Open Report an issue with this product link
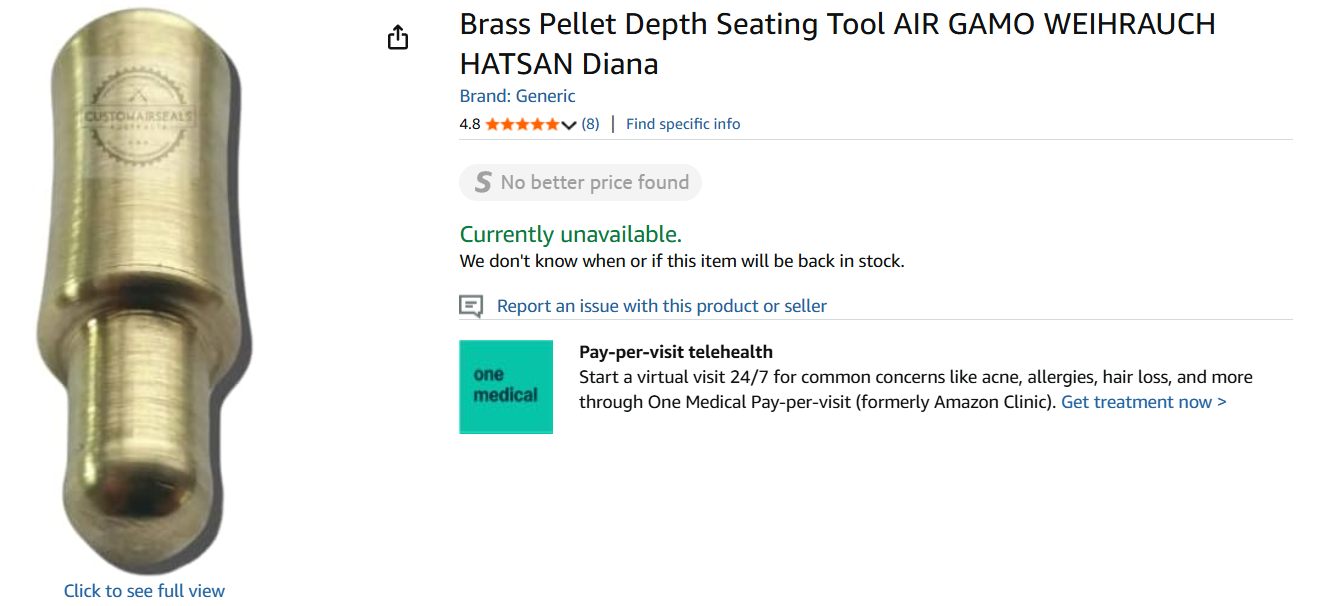The width and height of the screenshot is (1320, 606). (662, 306)
